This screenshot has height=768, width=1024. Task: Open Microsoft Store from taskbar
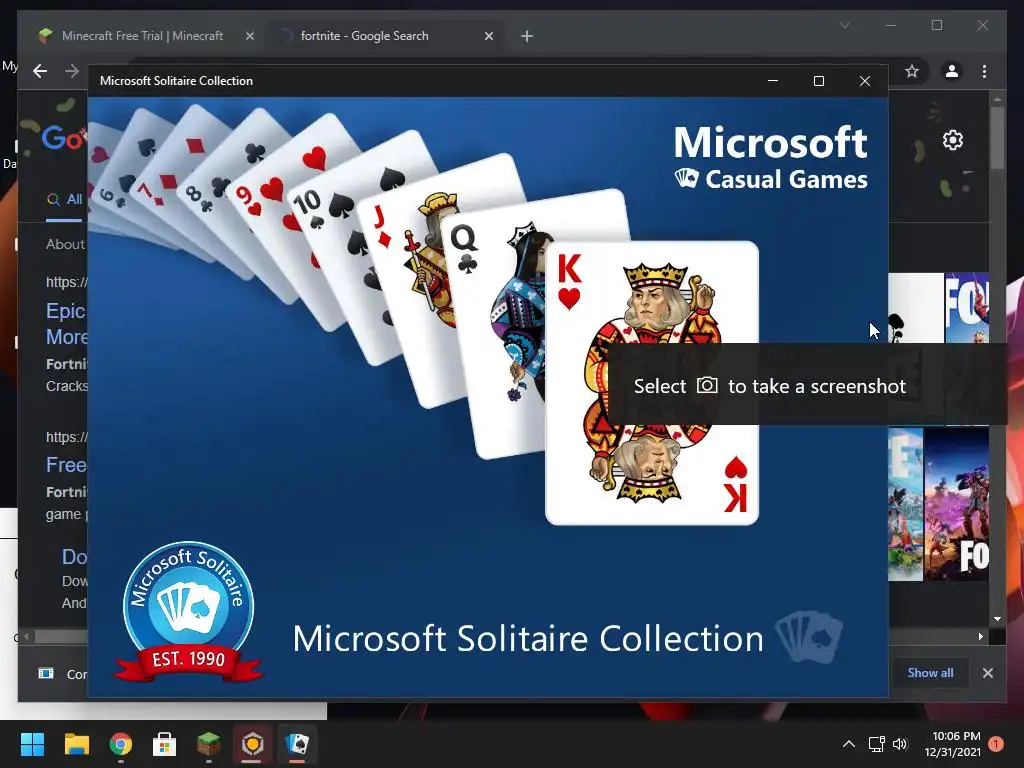coord(165,744)
